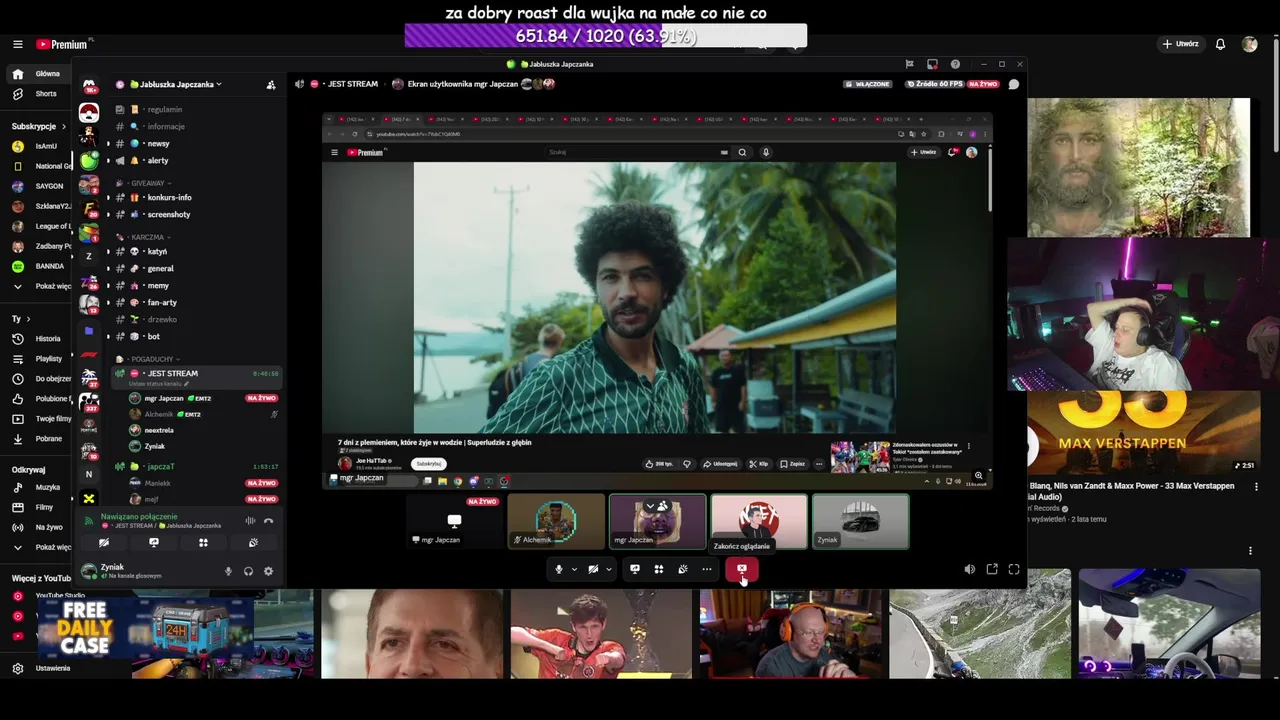Toggle camera in voice connection panel
The width and height of the screenshot is (1280, 720).
tap(104, 543)
